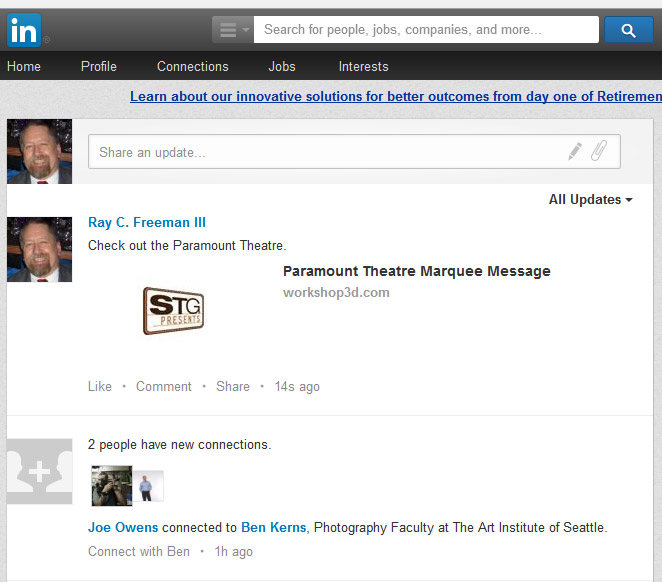662x582 pixels.
Task: Open Ray C. Freeman III profile link
Action: (147, 222)
